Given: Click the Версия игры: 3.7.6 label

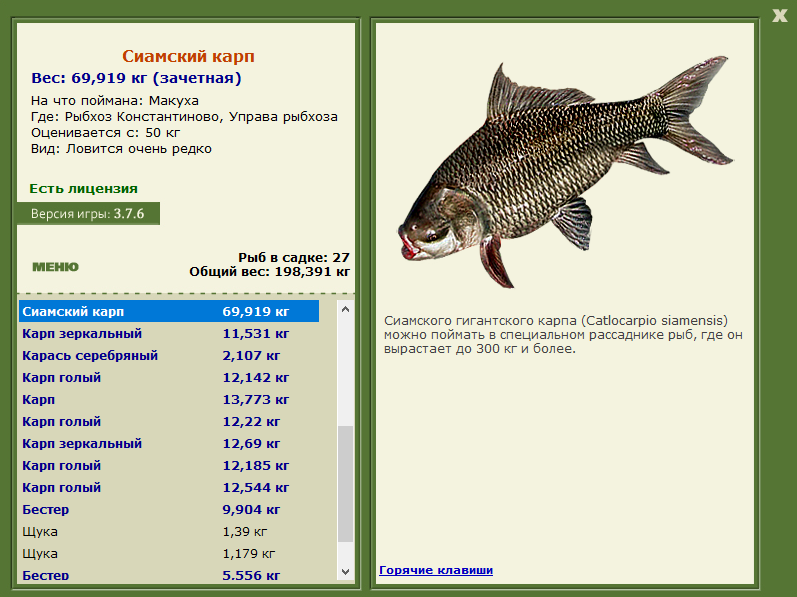Looking at the screenshot, I should click(88, 213).
